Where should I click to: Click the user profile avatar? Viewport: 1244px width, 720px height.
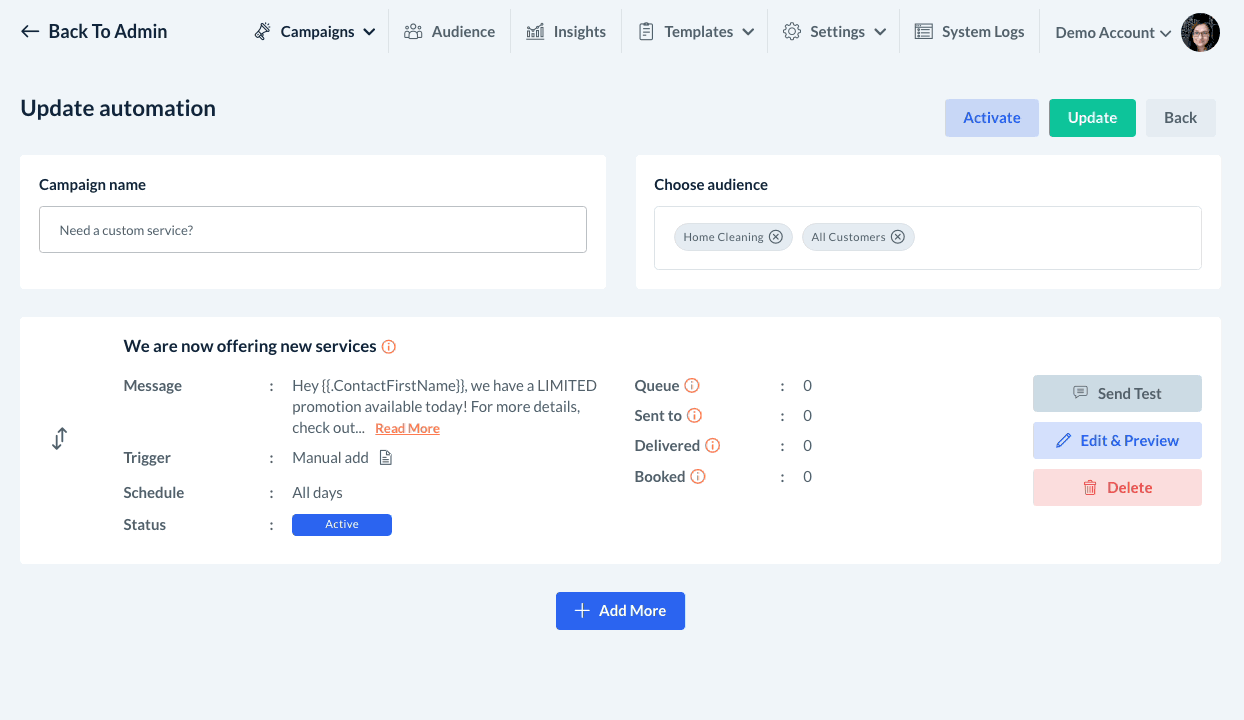click(1200, 32)
